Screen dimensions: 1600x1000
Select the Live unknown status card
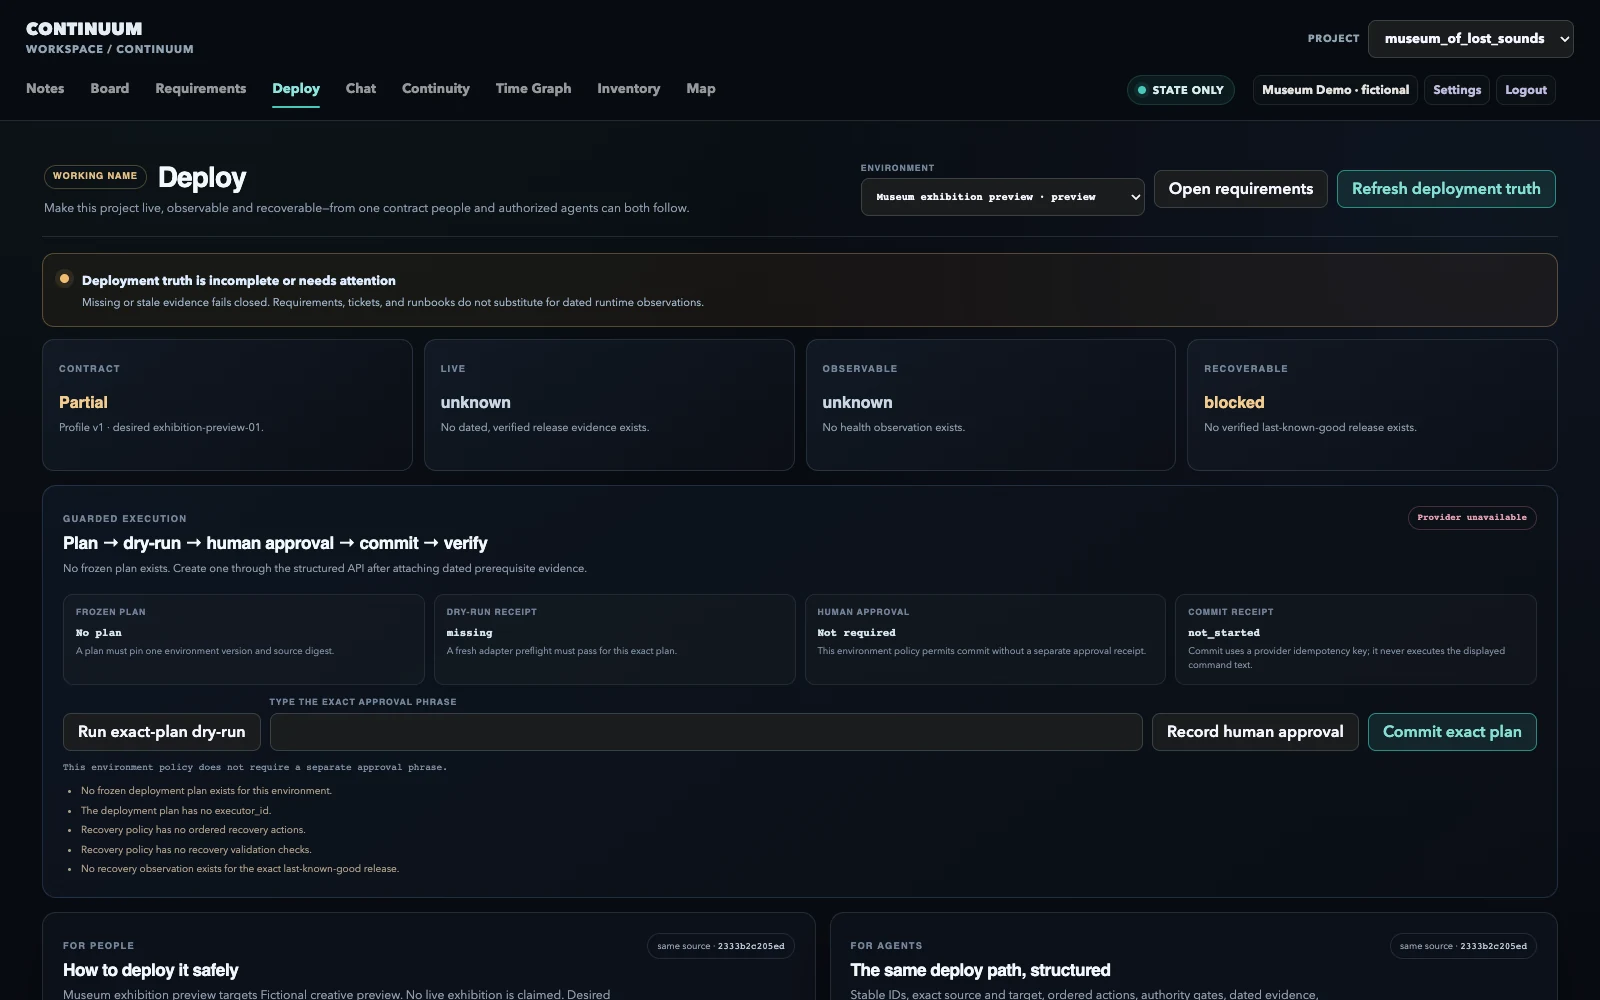click(609, 405)
